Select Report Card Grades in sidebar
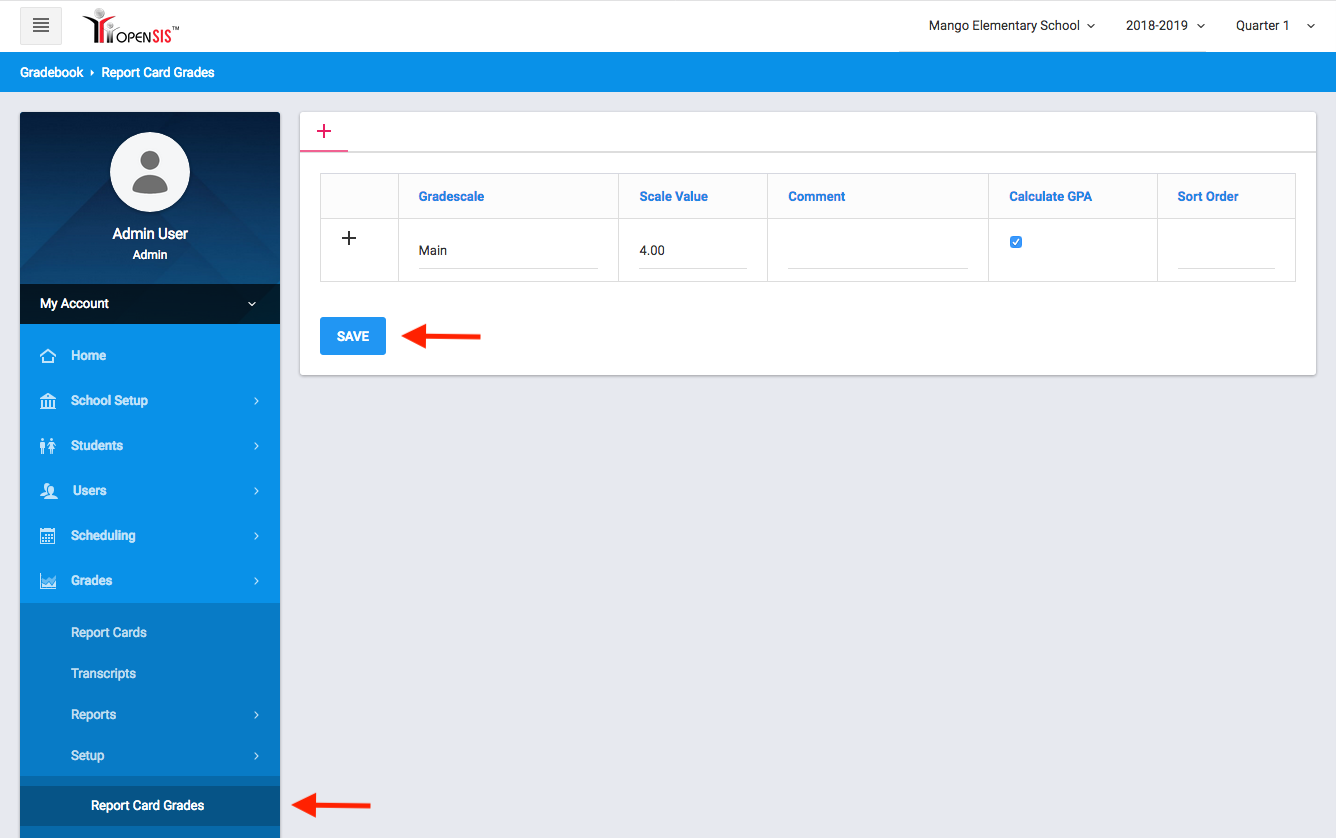Screen dimensions: 1336x838 [147, 806]
